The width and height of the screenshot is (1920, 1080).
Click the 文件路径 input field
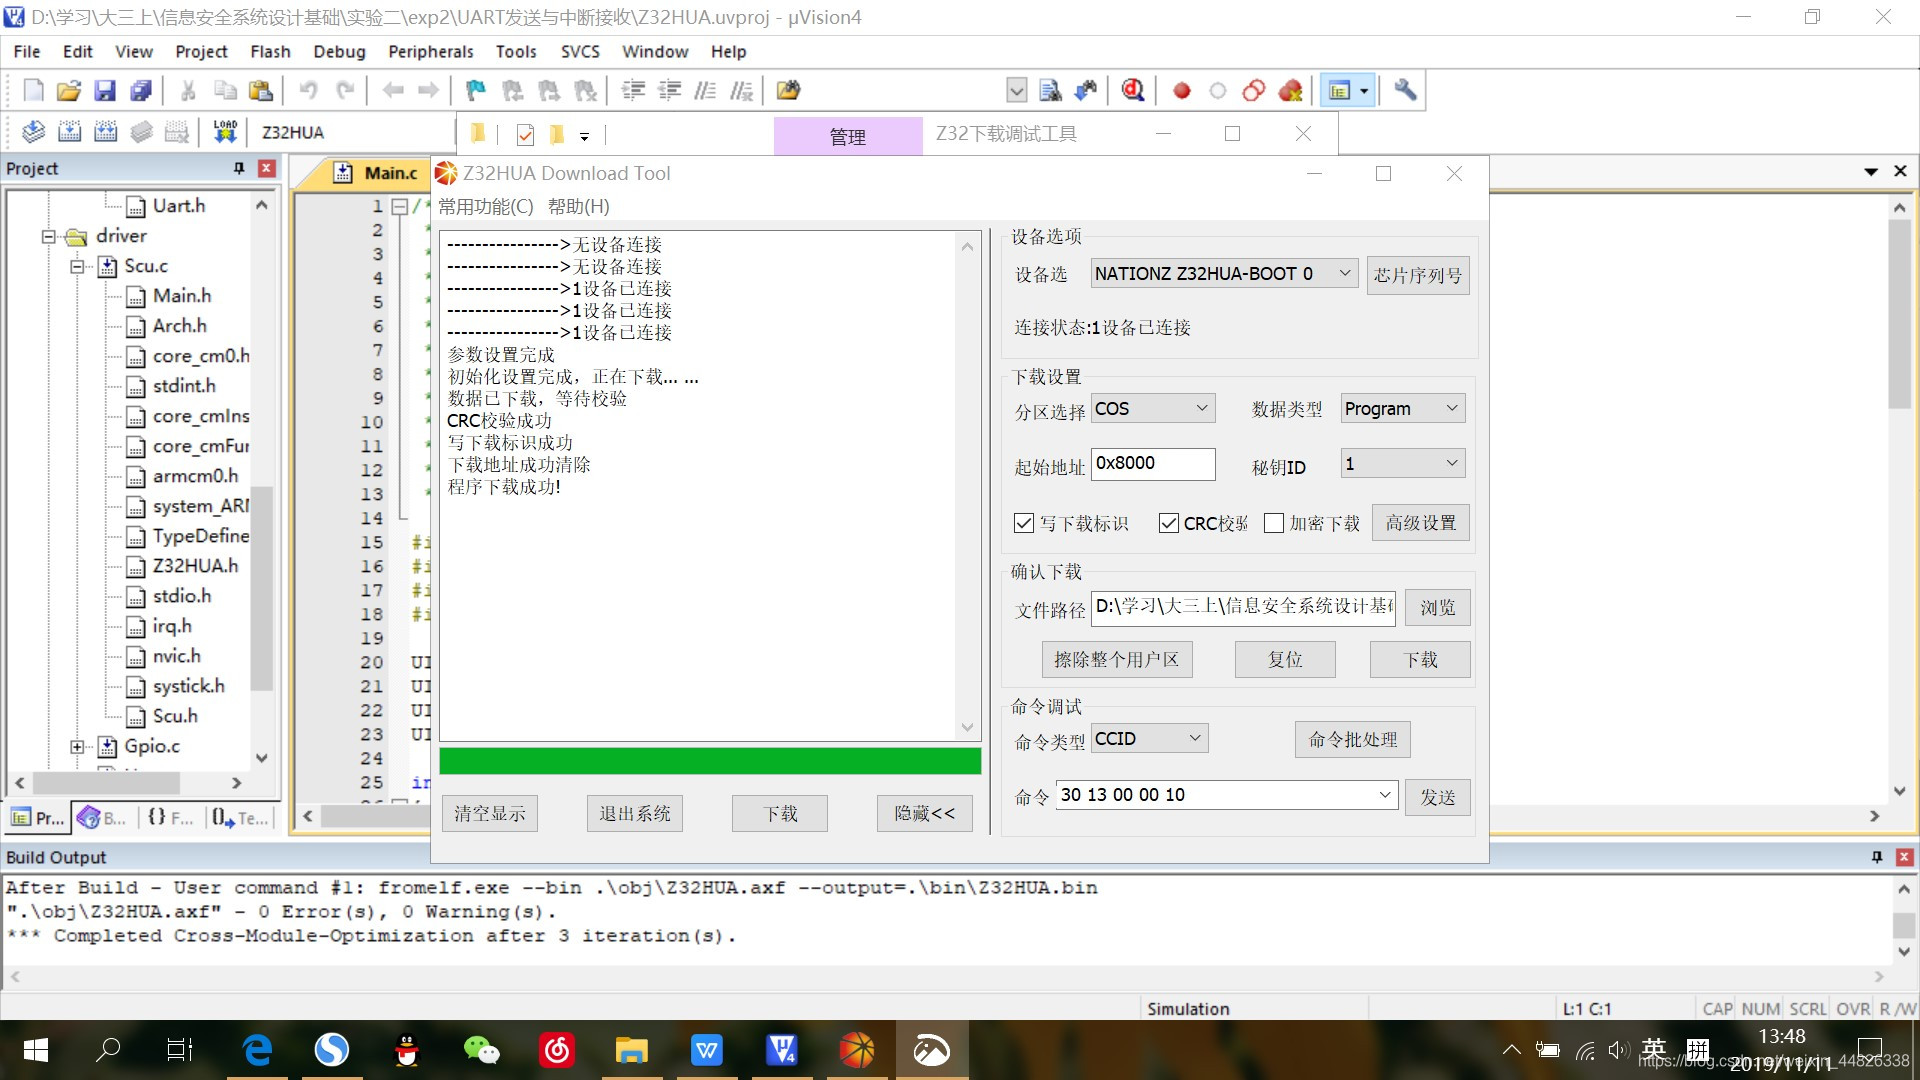1243,607
